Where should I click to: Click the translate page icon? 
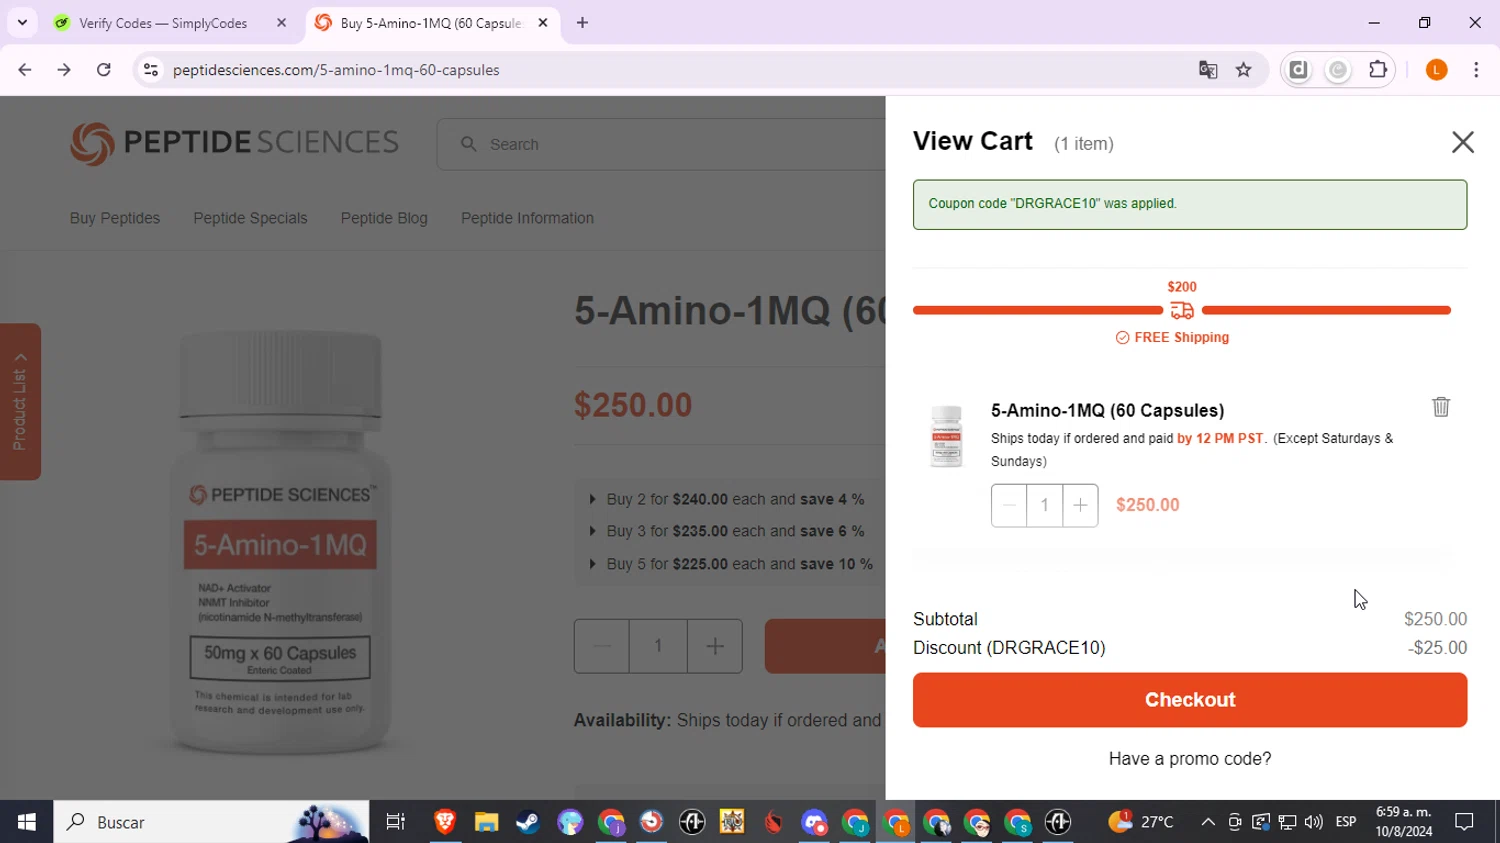click(x=1208, y=70)
